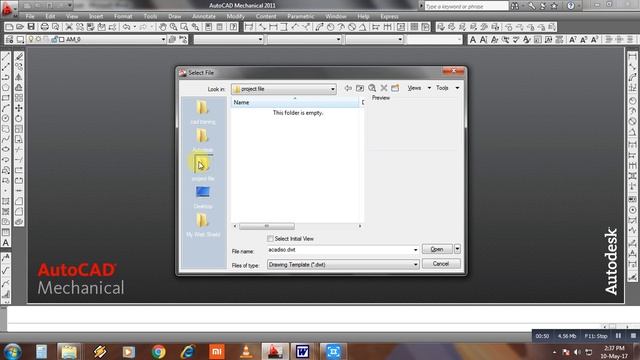Click the volume icon in system tray

click(577, 352)
